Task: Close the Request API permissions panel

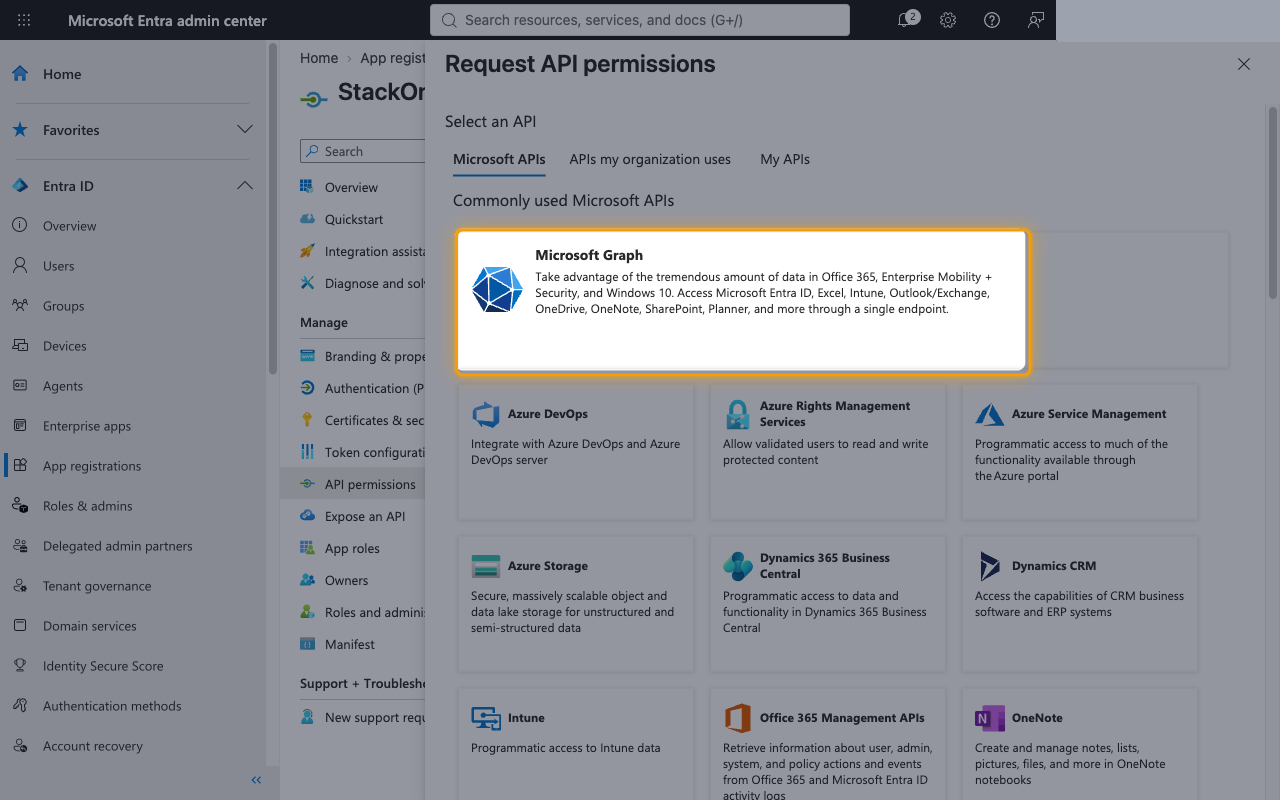Action: (1244, 64)
